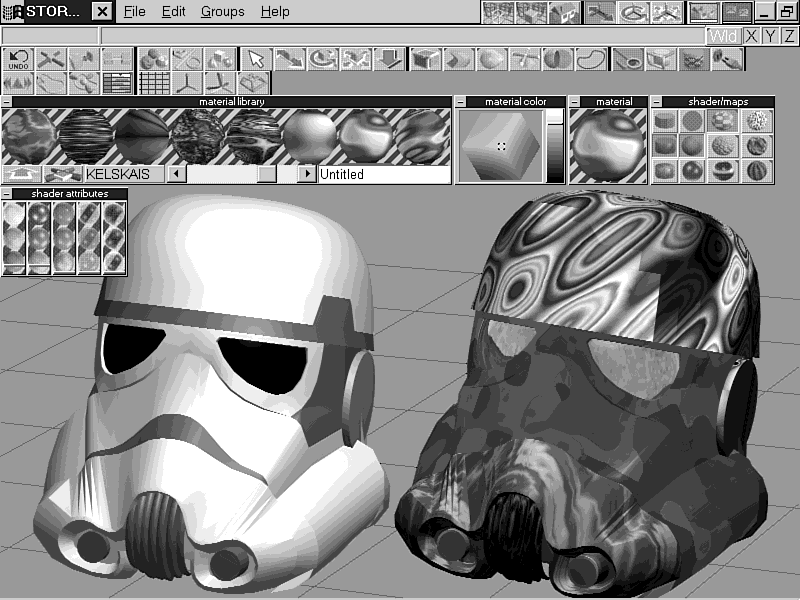Activate the Object Rotate tool
Viewport: 800px width, 600px height.
point(322,59)
